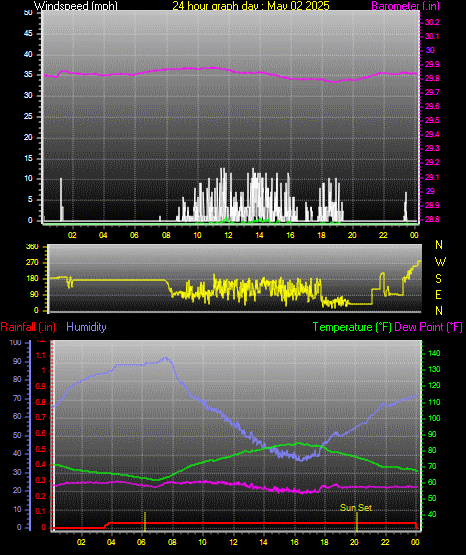Click the 40 temperature scale value
466x555 pixels.
pos(432,514)
